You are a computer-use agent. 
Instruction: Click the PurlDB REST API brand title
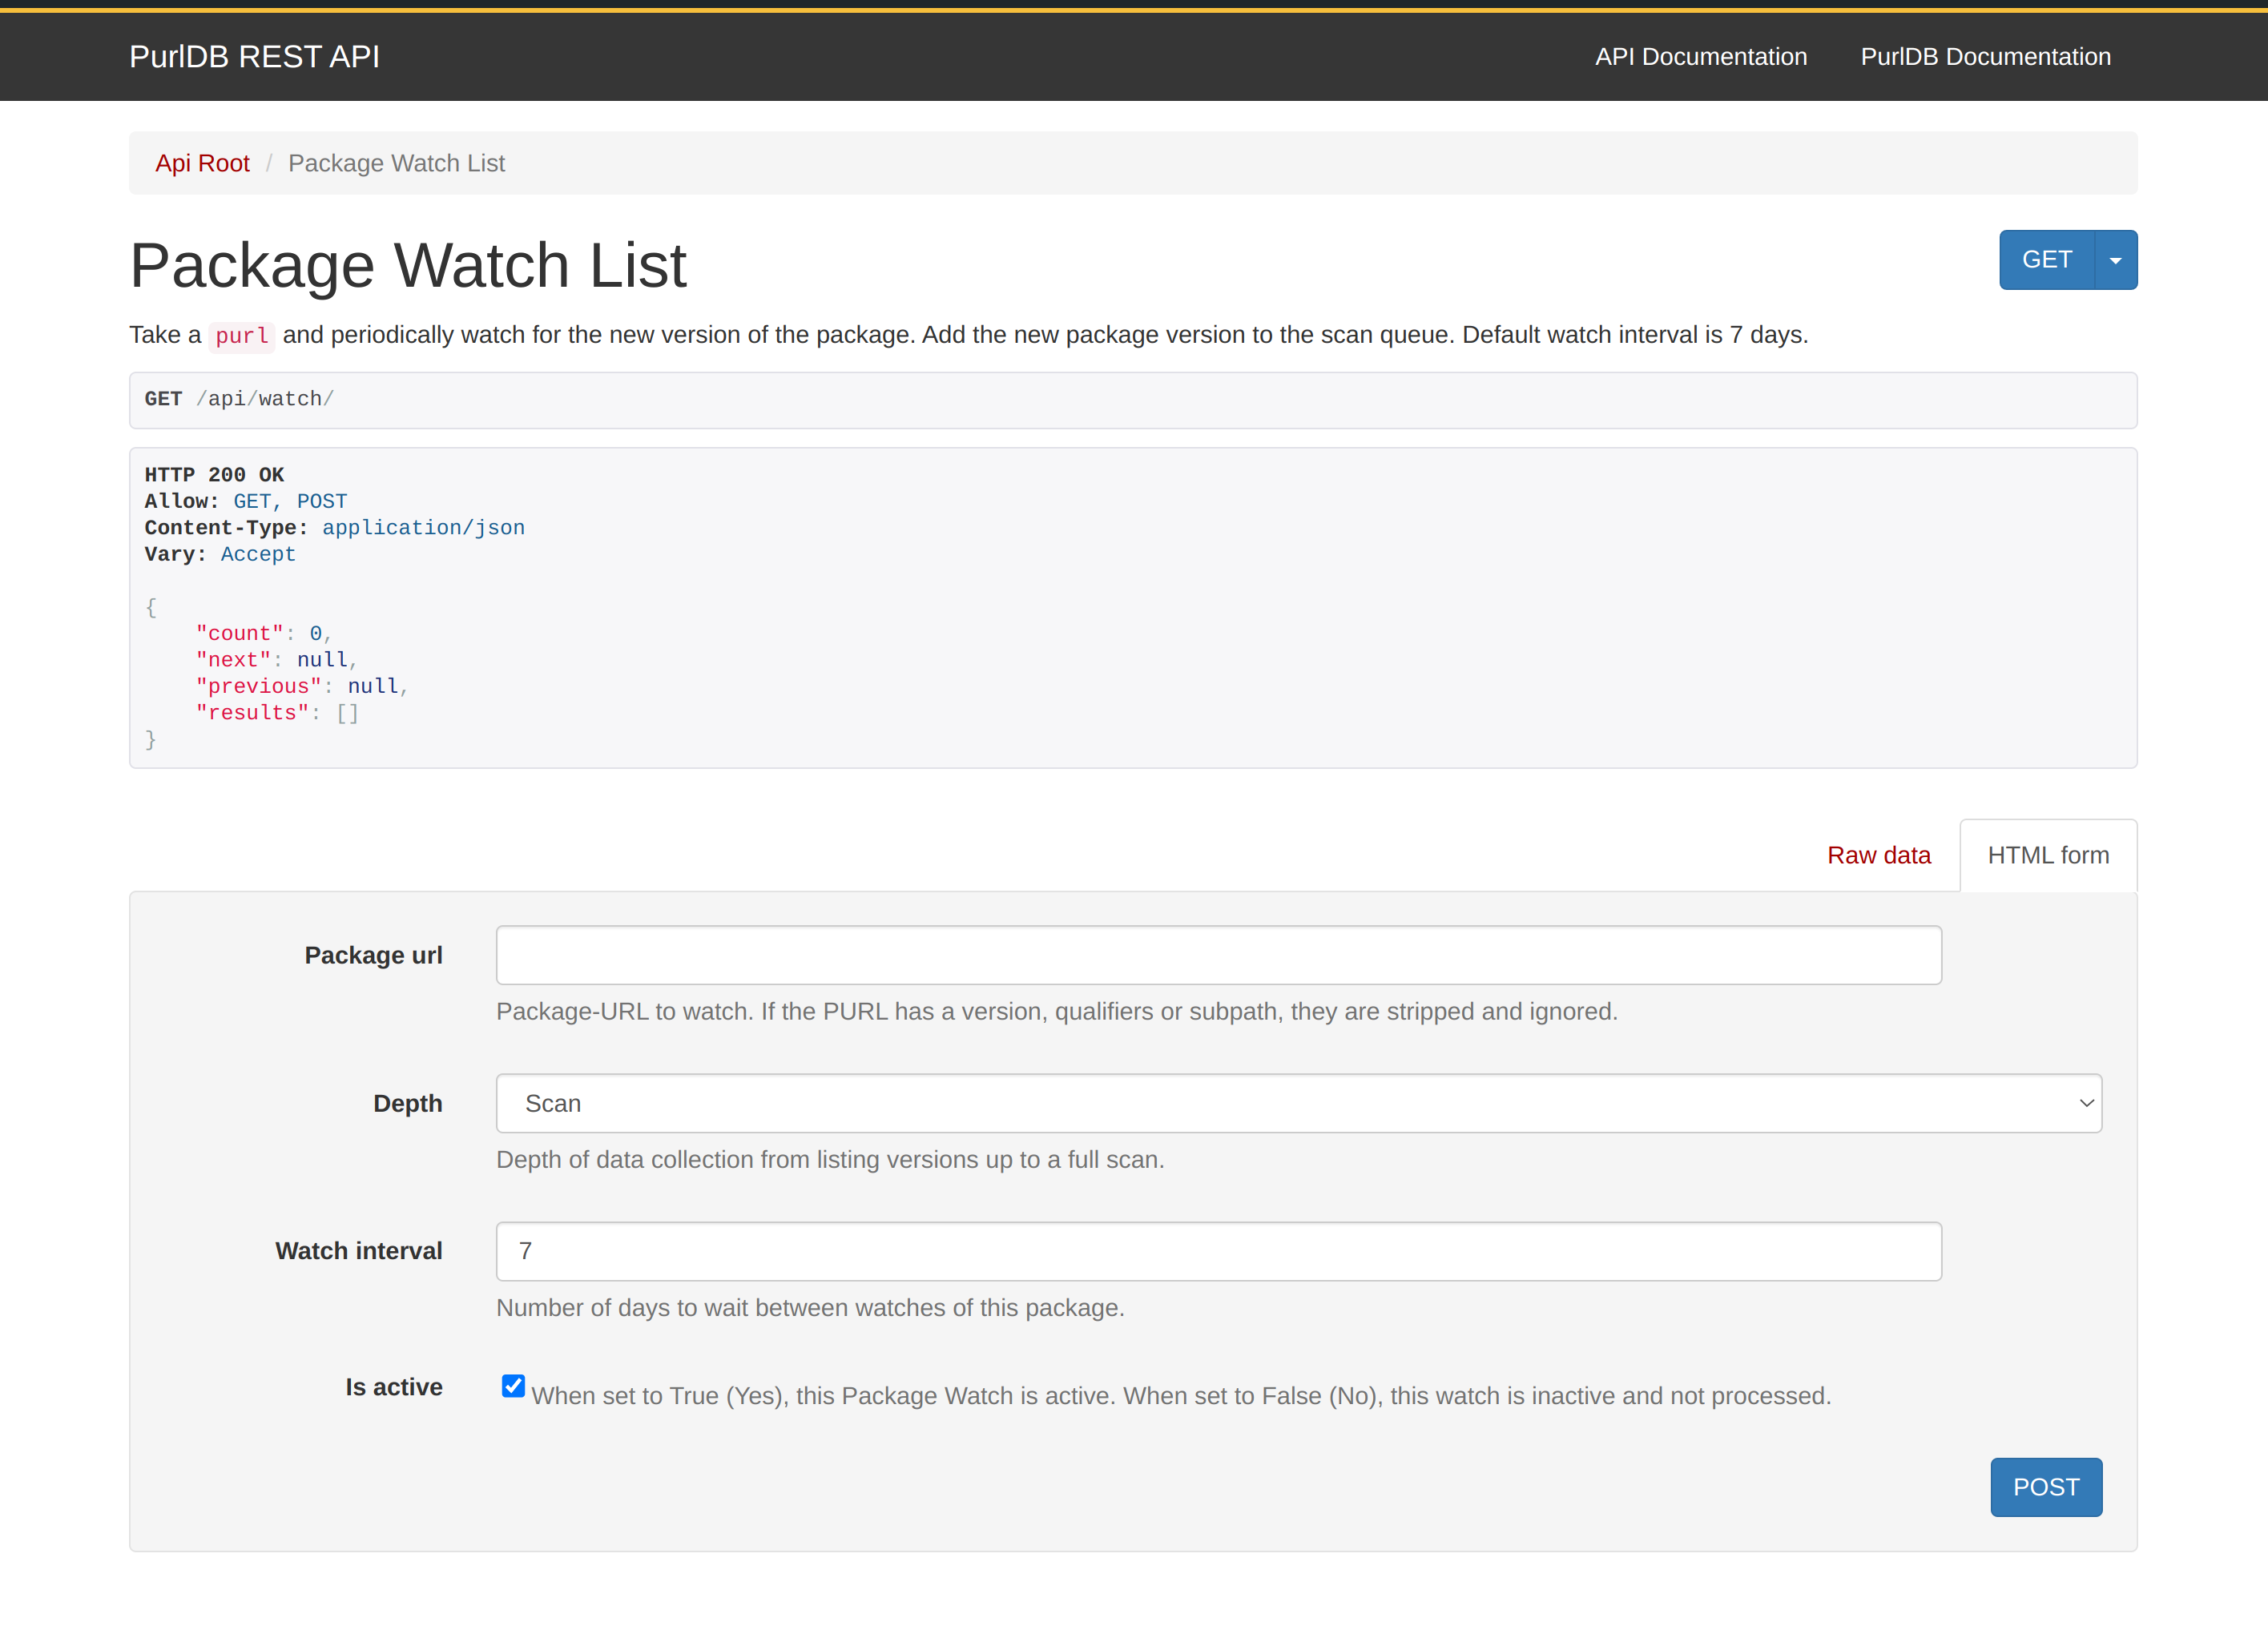tap(254, 57)
